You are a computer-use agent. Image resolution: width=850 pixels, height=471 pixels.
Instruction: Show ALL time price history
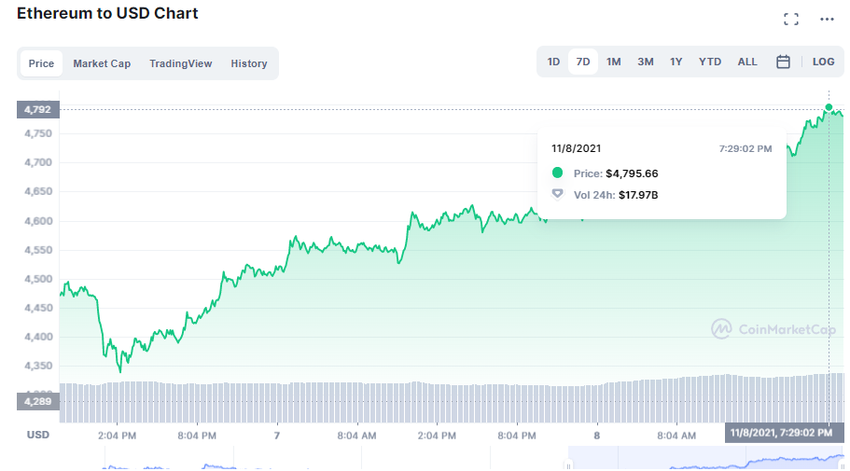(747, 62)
